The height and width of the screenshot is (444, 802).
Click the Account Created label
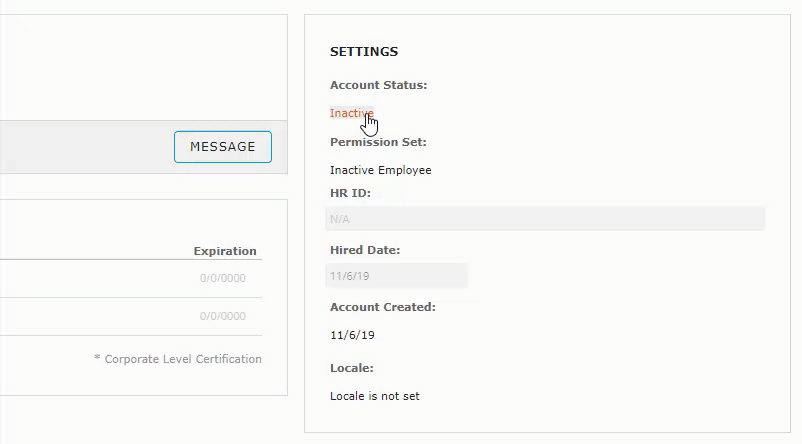(382, 307)
